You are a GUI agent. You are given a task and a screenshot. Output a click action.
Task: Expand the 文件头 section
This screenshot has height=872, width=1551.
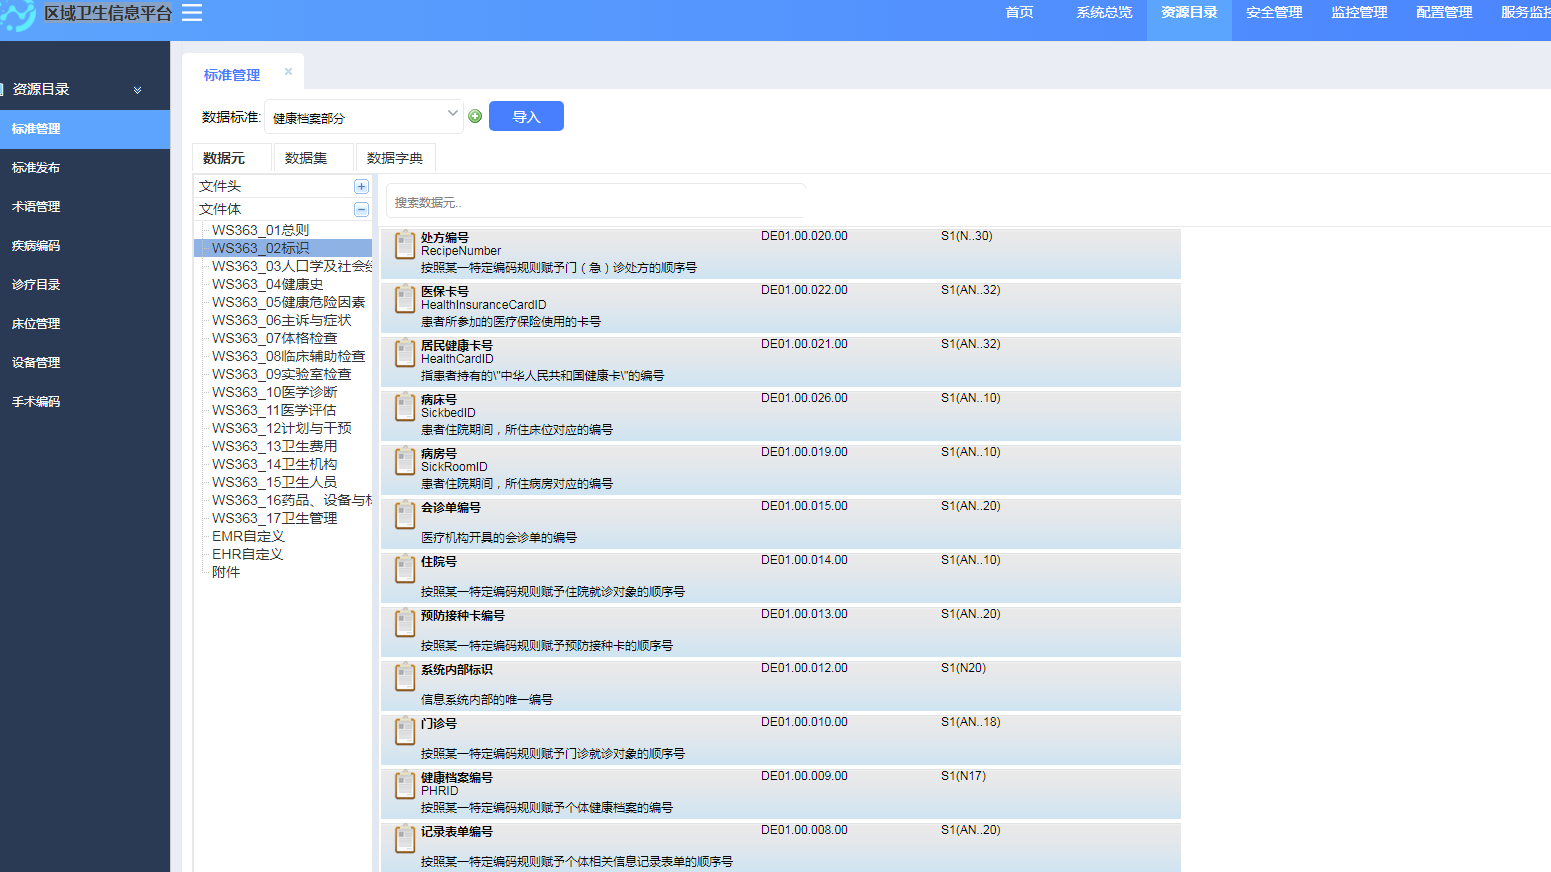[361, 187]
